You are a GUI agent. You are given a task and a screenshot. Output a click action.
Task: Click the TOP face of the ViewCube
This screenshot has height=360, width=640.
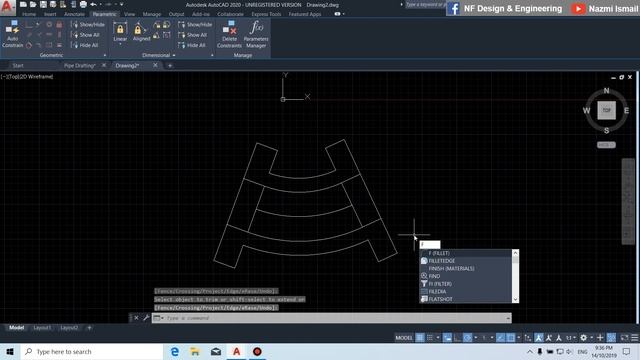pyautogui.click(x=607, y=110)
